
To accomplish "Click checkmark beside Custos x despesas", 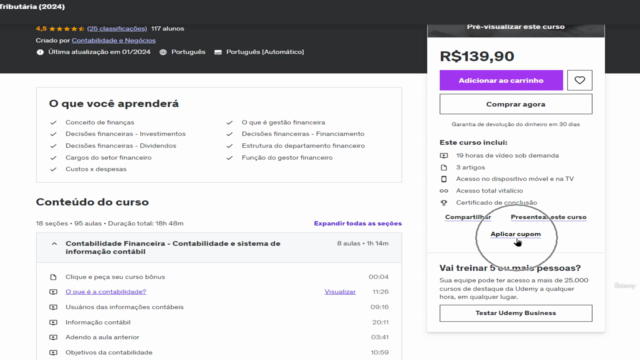I will pyautogui.click(x=53, y=169).
